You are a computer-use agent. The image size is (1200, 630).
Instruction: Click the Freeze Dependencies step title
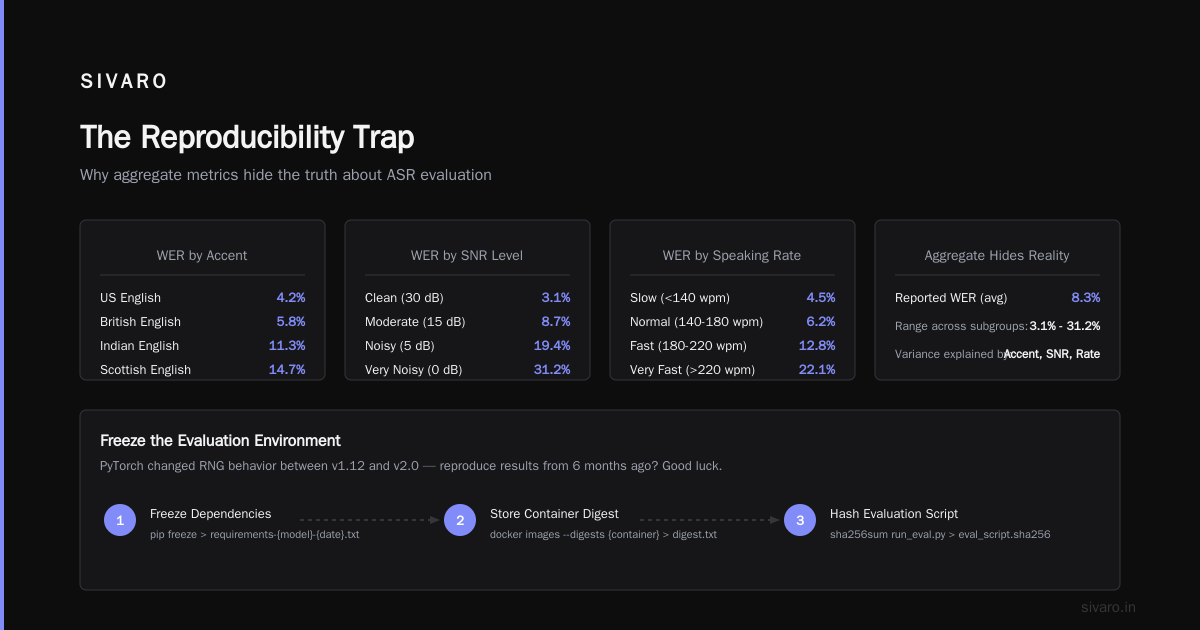[x=210, y=513]
